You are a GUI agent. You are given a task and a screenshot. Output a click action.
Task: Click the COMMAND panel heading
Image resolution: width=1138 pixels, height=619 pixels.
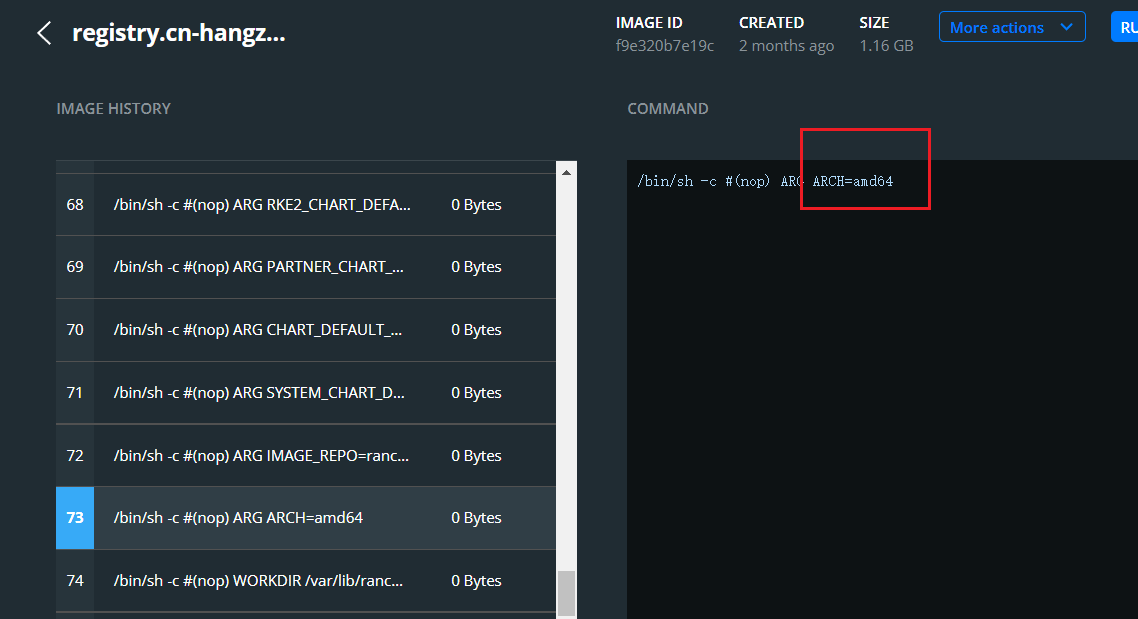tap(667, 108)
